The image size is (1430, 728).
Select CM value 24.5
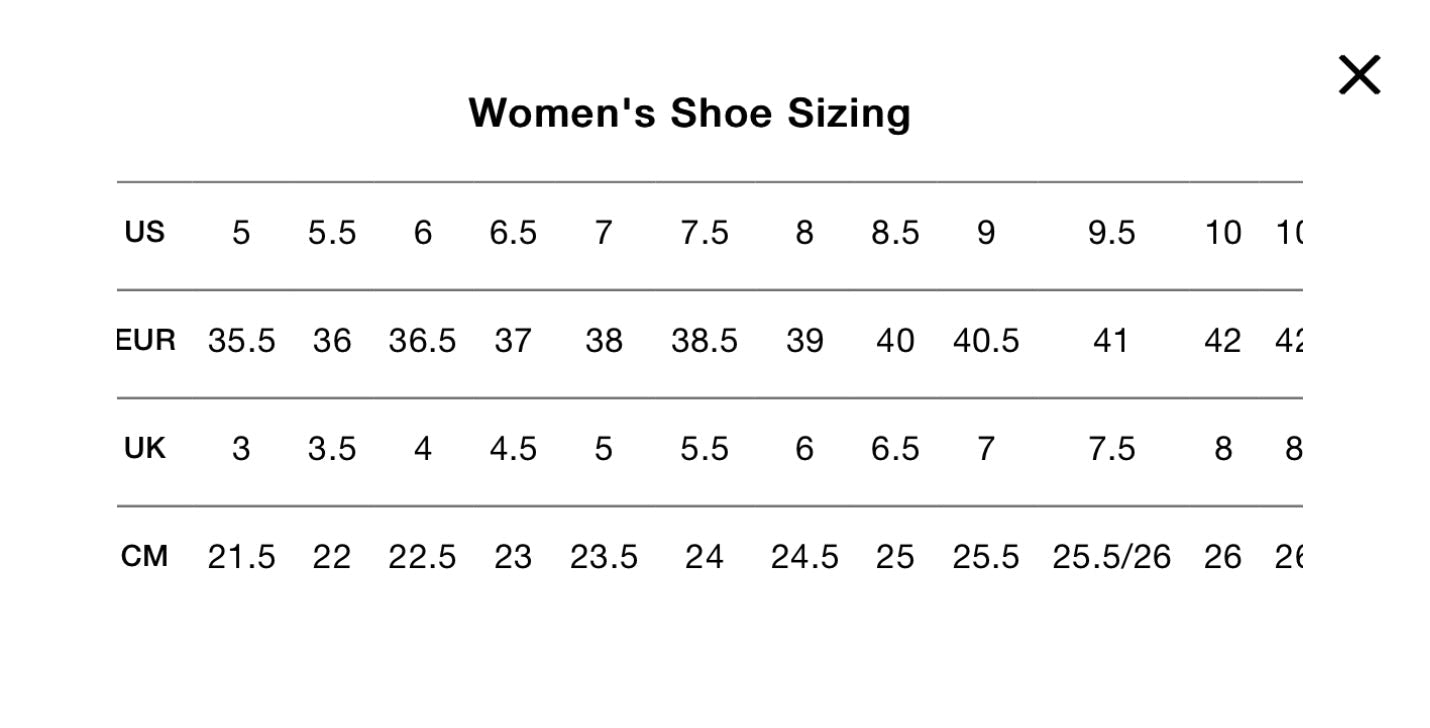pyautogui.click(x=805, y=556)
